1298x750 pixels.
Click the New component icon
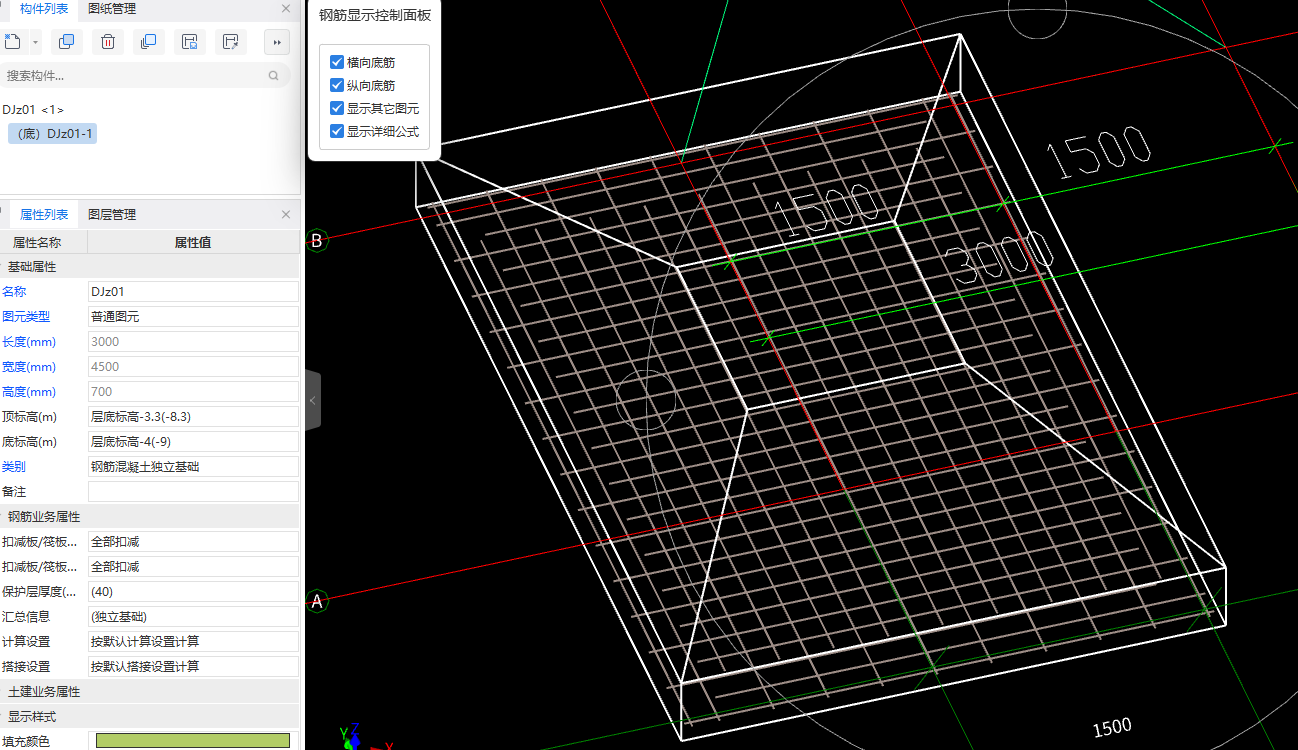pyautogui.click(x=12, y=41)
